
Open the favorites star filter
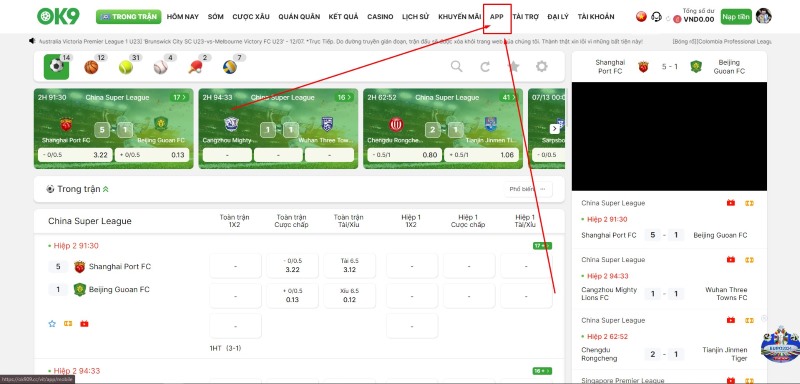tap(514, 66)
